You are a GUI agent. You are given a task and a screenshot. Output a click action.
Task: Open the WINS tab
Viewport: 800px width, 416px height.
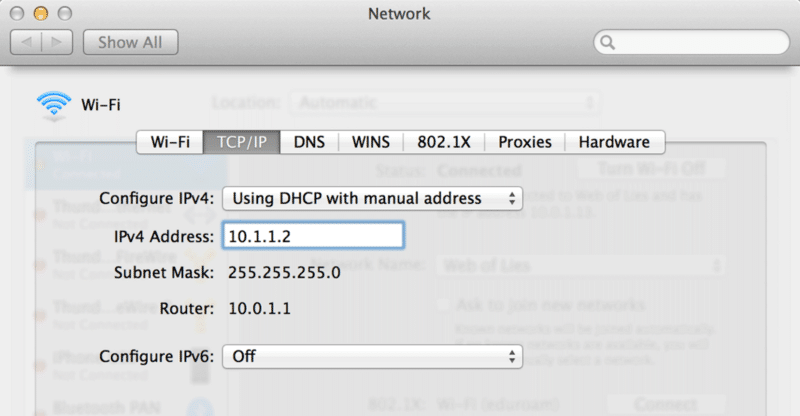(x=371, y=142)
